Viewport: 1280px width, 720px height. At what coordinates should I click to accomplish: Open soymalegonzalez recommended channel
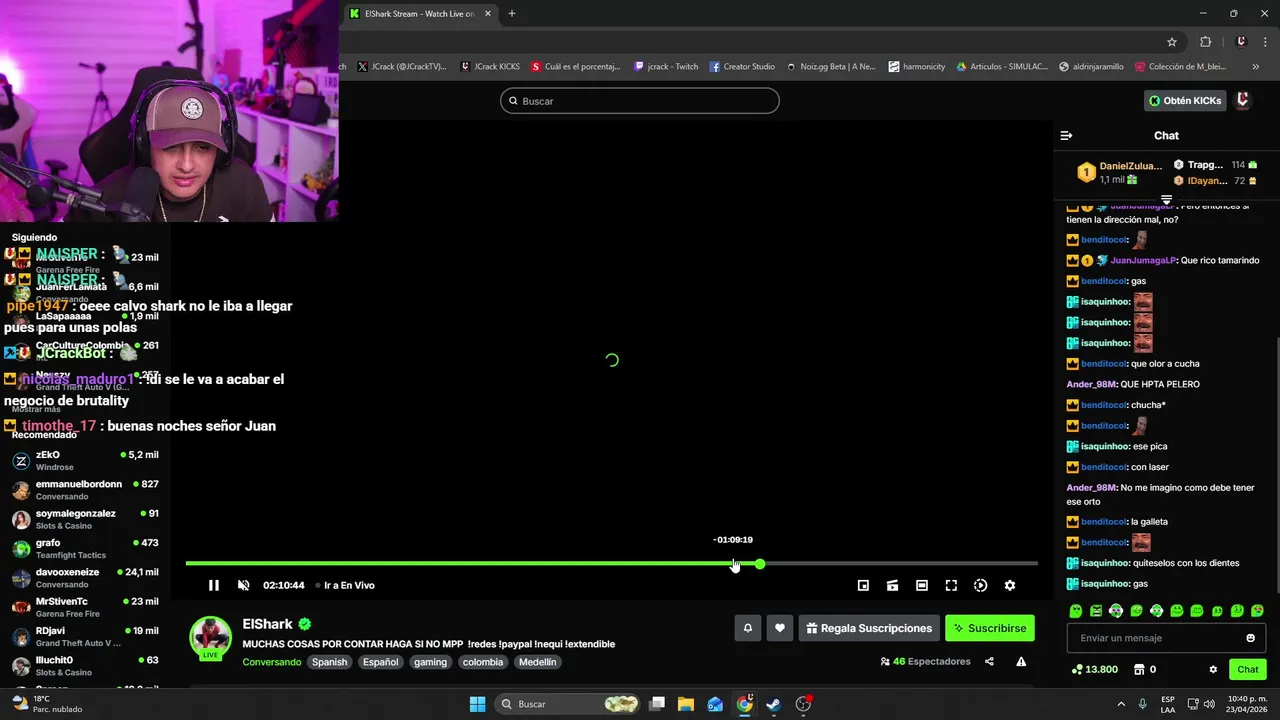[x=85, y=519]
